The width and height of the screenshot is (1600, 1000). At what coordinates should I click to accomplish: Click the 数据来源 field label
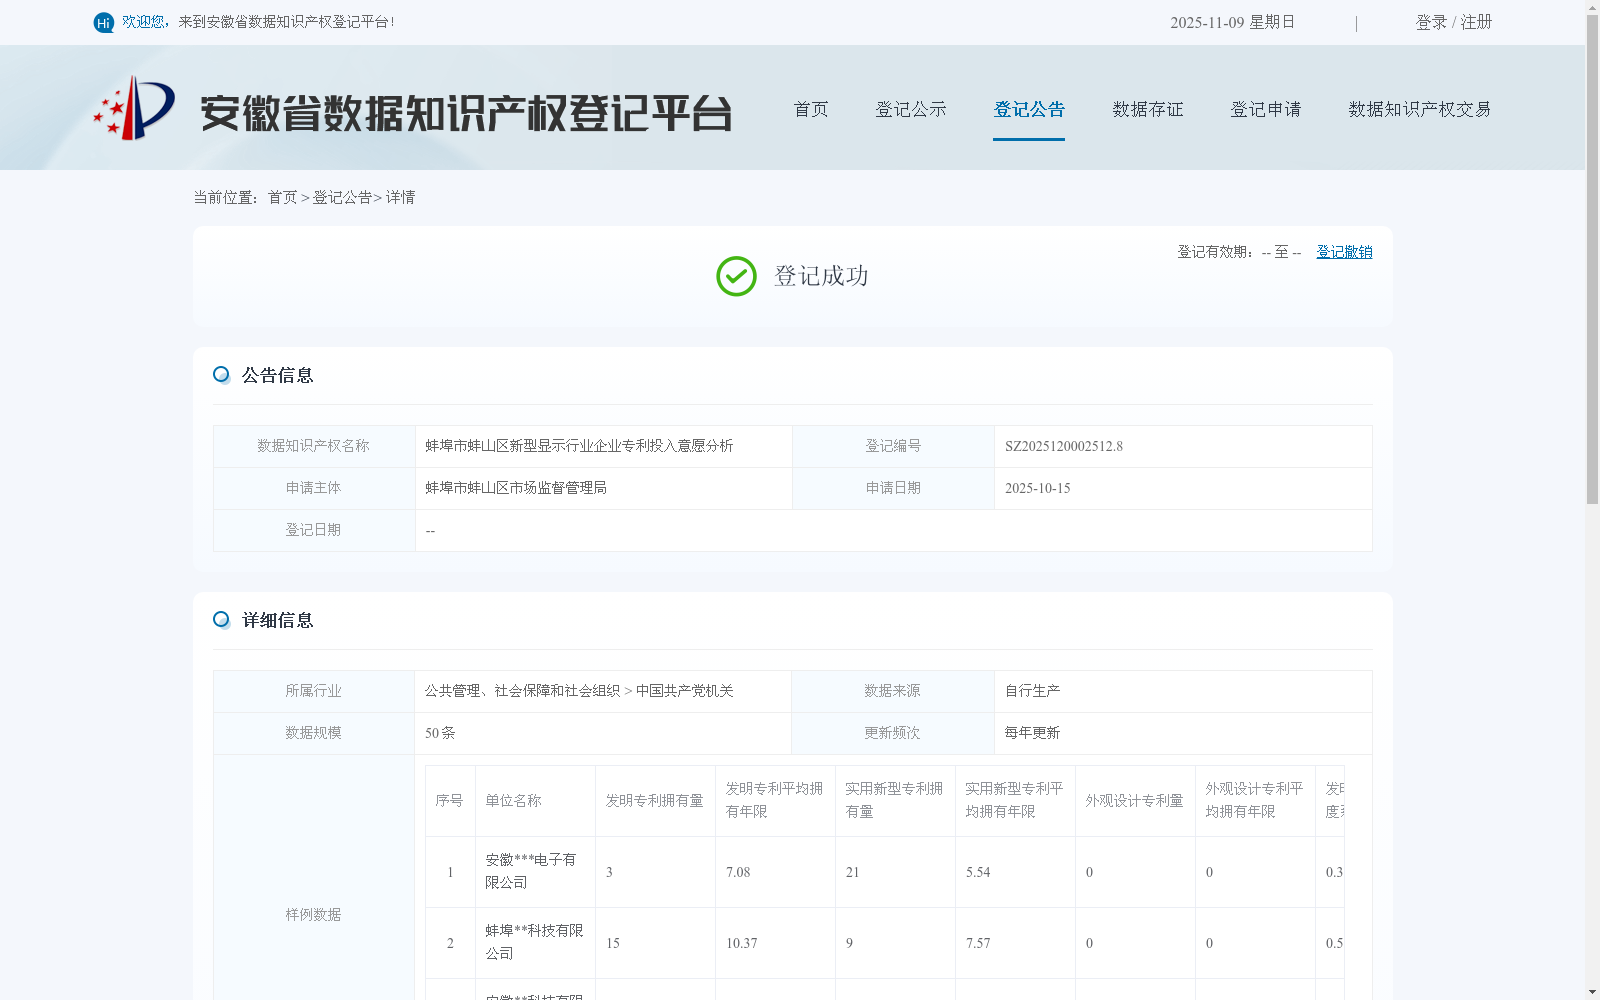pos(892,691)
